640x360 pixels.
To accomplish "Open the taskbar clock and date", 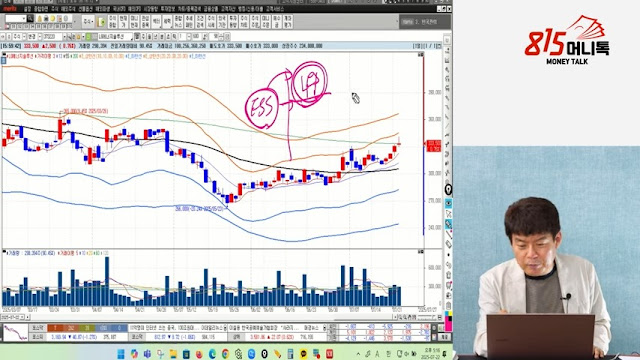I will click(x=432, y=353).
